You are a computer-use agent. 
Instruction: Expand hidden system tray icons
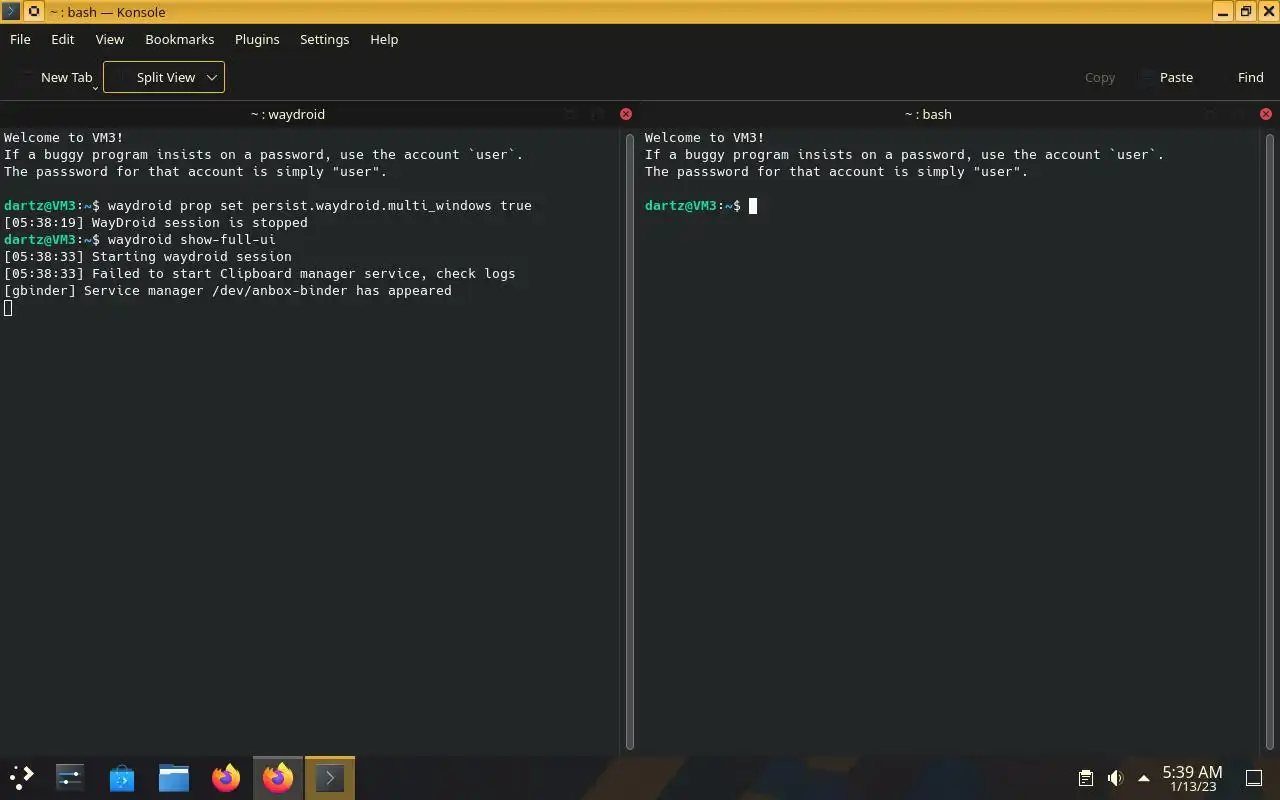(1144, 778)
